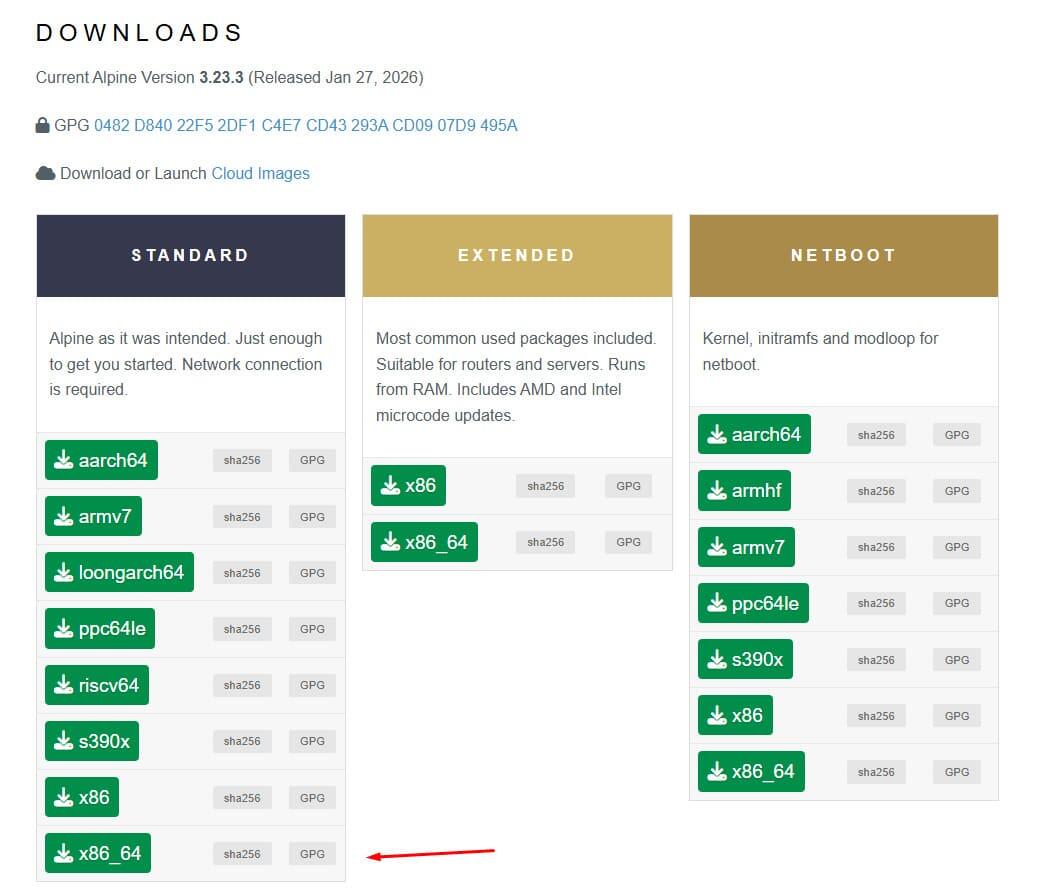Download Netboot s390x image
The height and width of the screenshot is (893, 1059).
pos(745,659)
